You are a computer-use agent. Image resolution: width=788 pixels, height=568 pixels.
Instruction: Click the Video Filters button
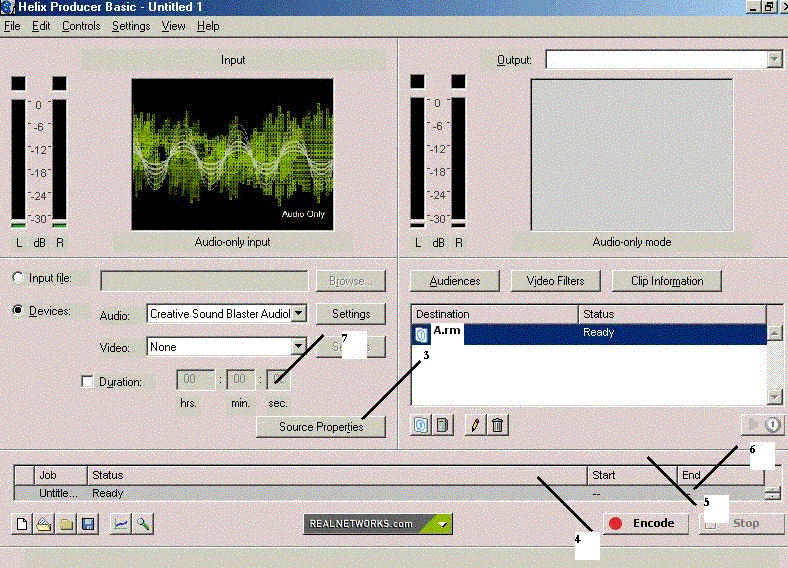[x=555, y=281]
